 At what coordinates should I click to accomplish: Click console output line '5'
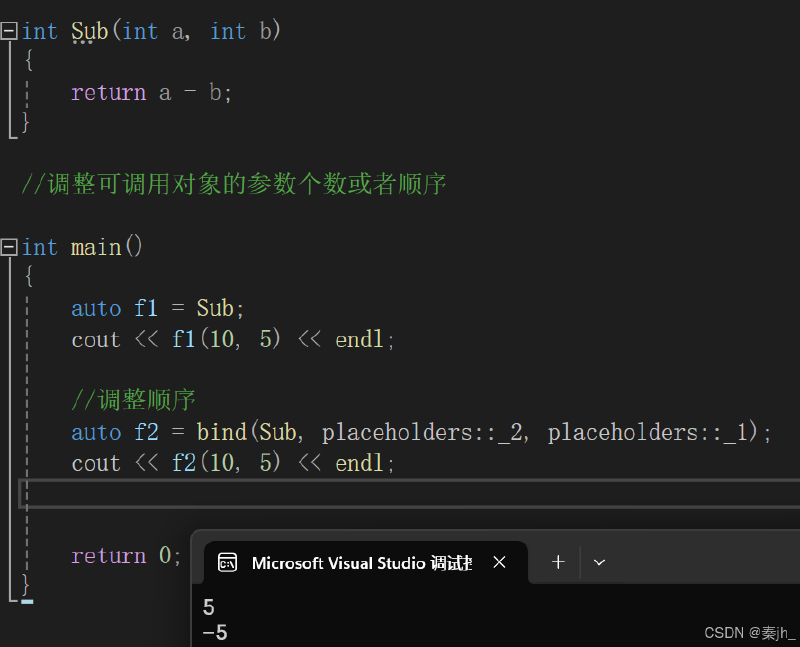[209, 607]
